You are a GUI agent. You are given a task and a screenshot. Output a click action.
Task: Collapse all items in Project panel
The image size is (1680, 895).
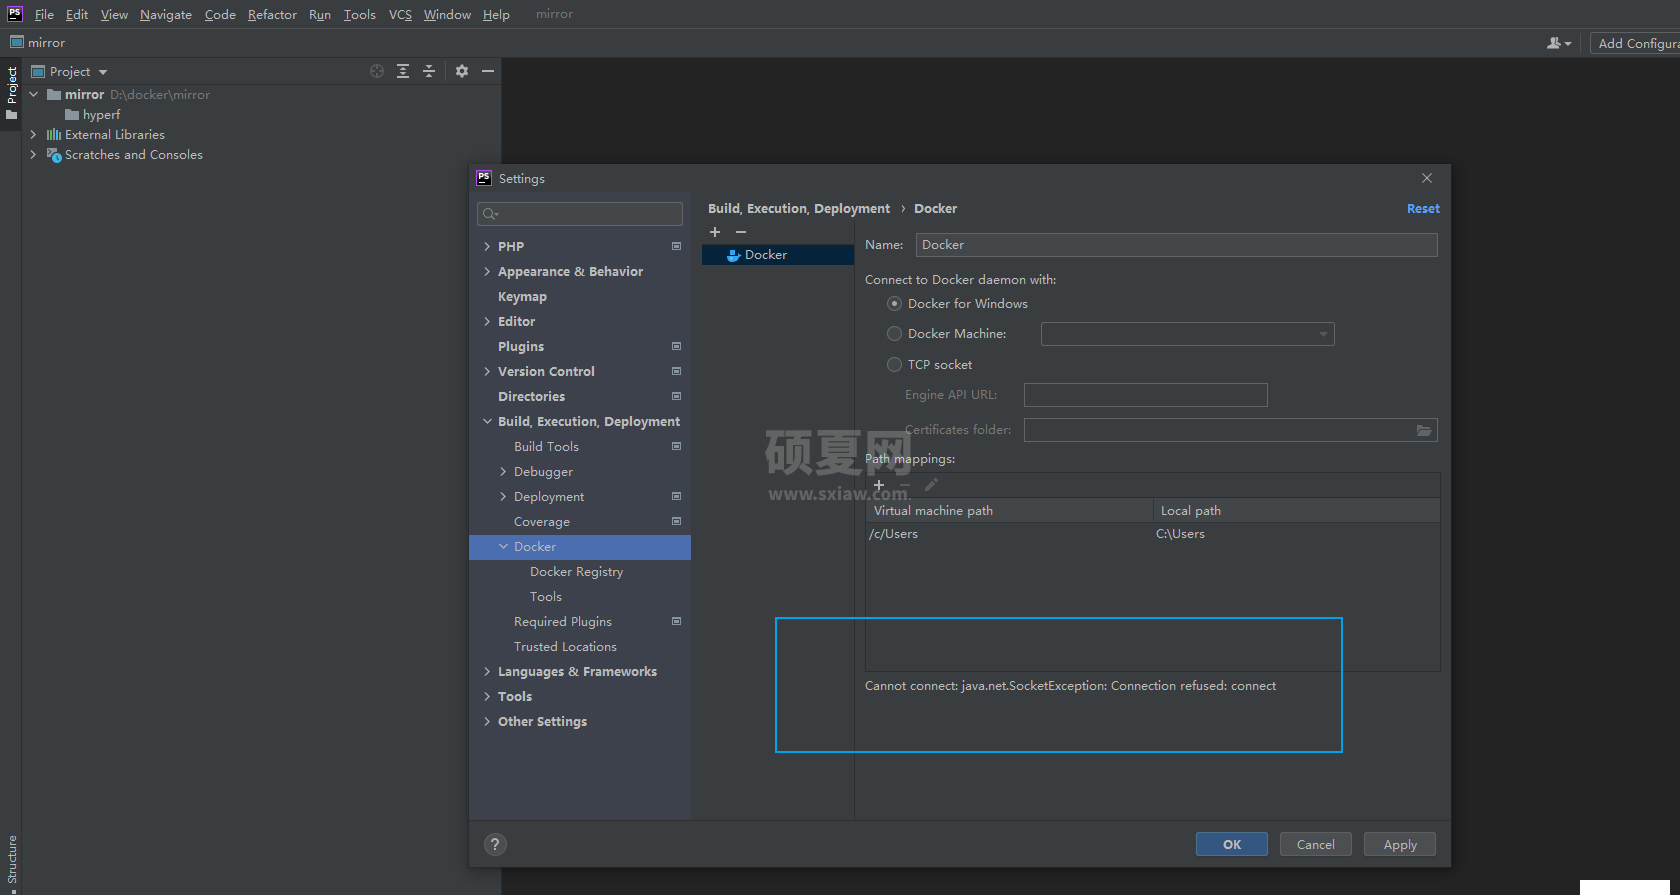click(429, 71)
